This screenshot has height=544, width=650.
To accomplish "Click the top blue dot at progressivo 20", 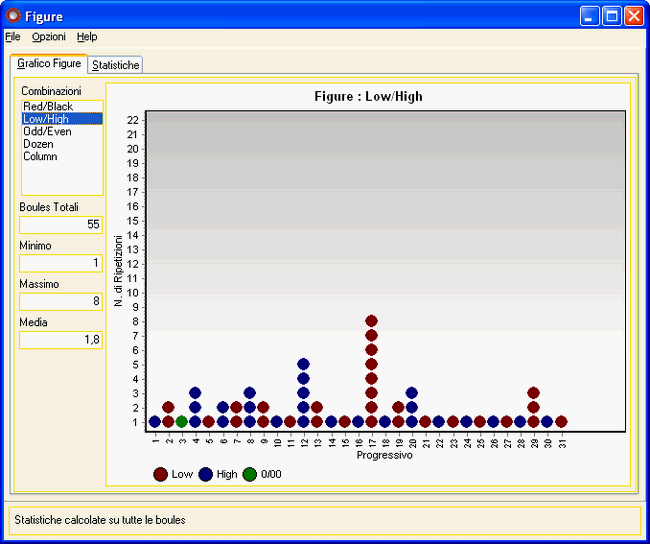I will [x=412, y=393].
